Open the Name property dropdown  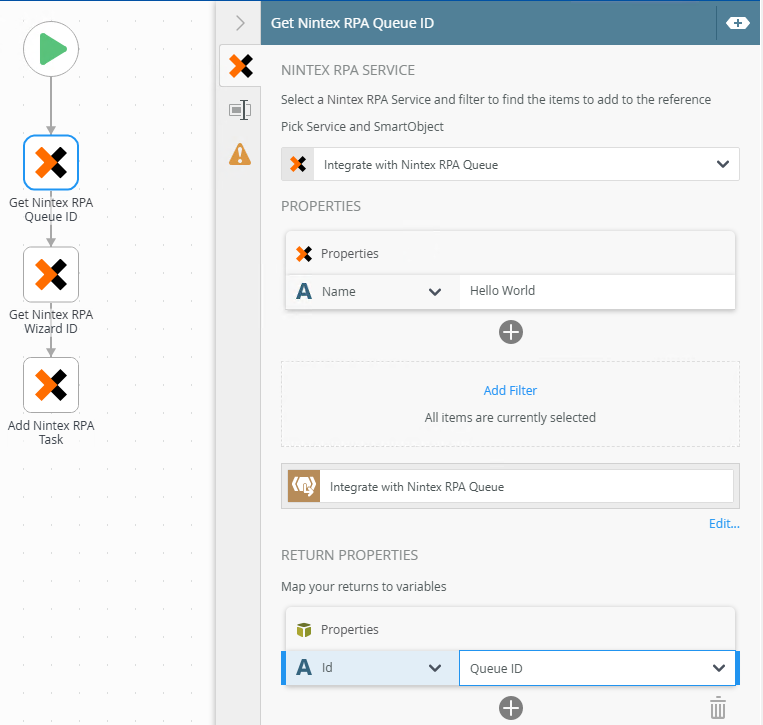coord(435,292)
